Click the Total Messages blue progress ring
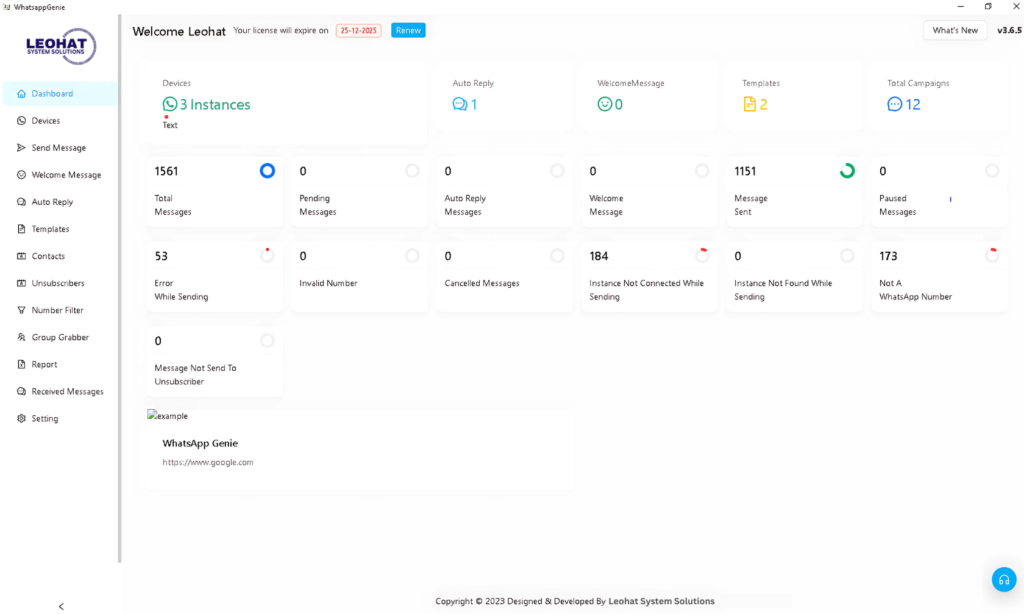The image size is (1024, 614). pyautogui.click(x=267, y=170)
